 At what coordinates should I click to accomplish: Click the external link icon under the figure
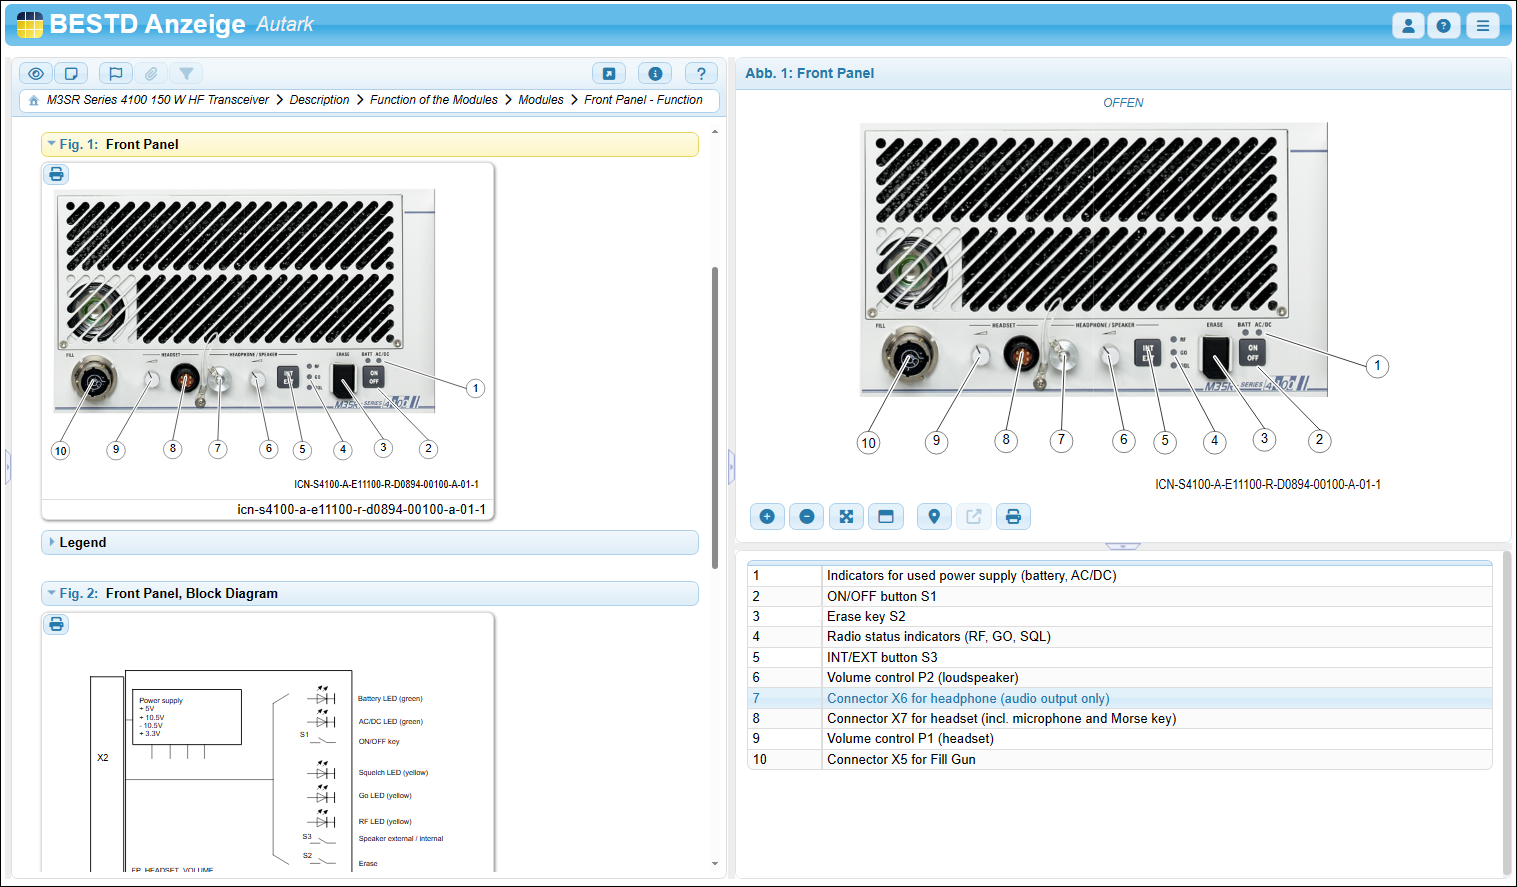pyautogui.click(x=974, y=517)
